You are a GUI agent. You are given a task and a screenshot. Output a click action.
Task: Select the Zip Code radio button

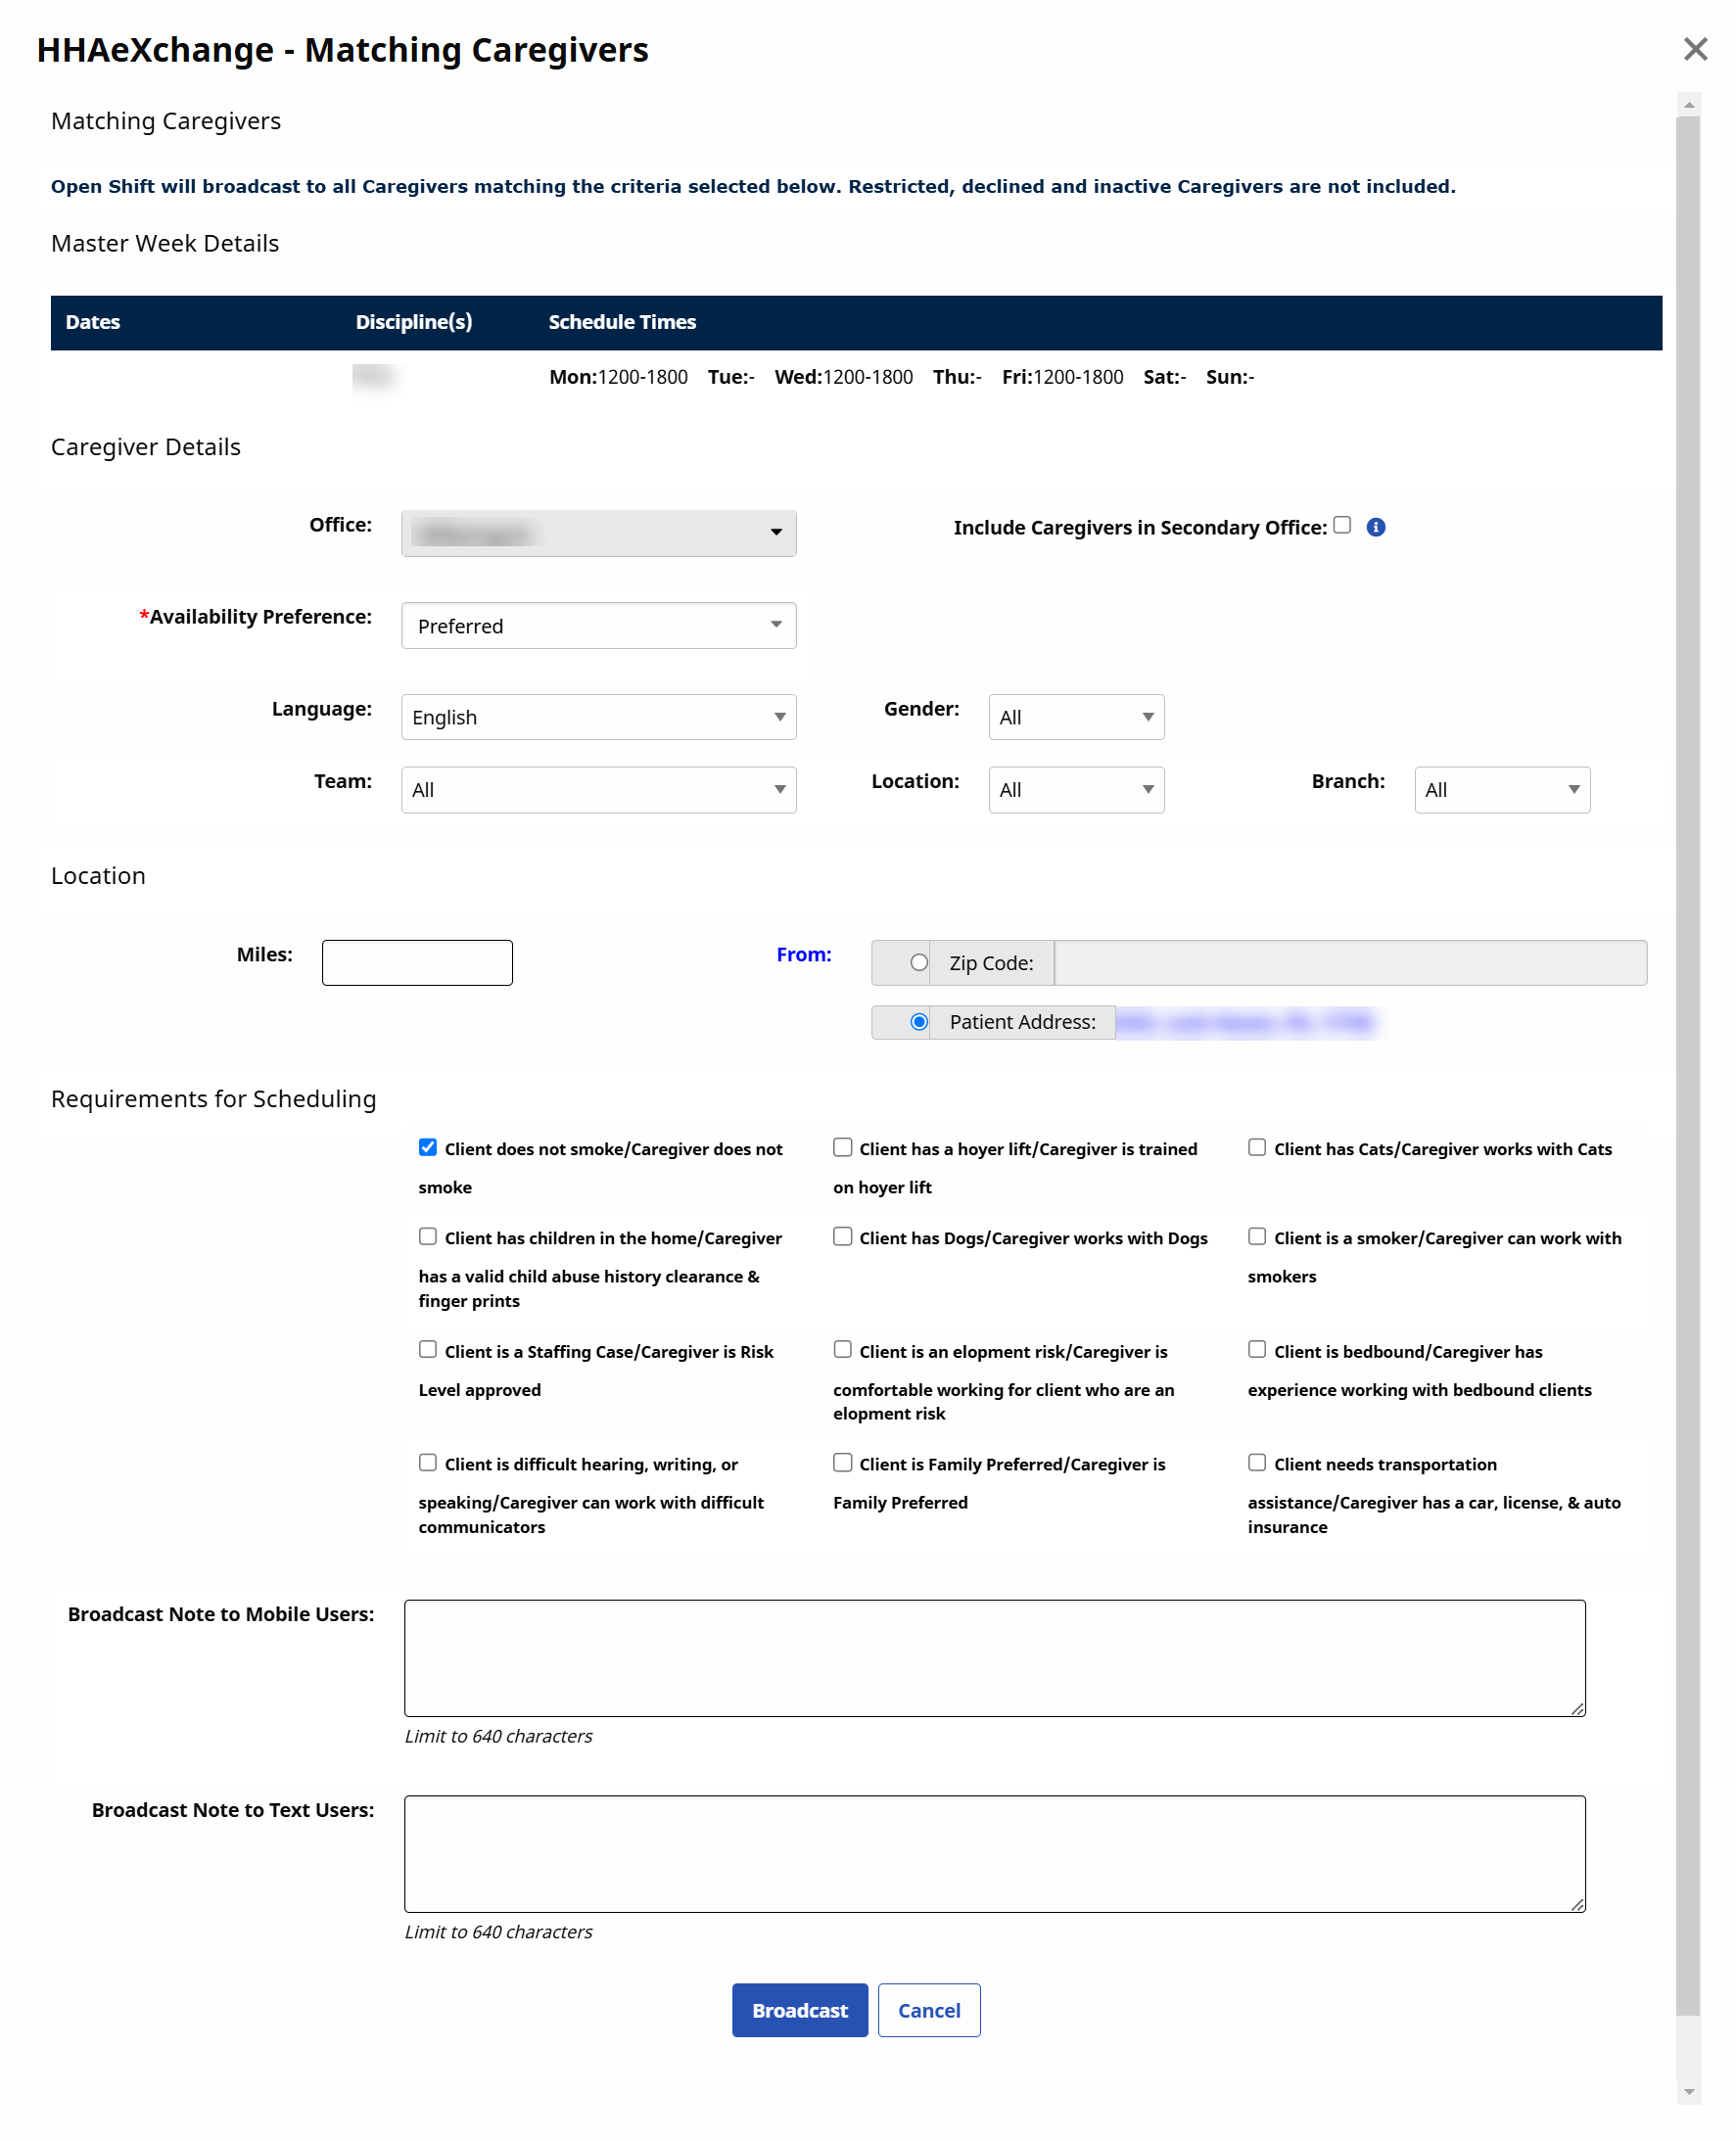click(x=919, y=962)
